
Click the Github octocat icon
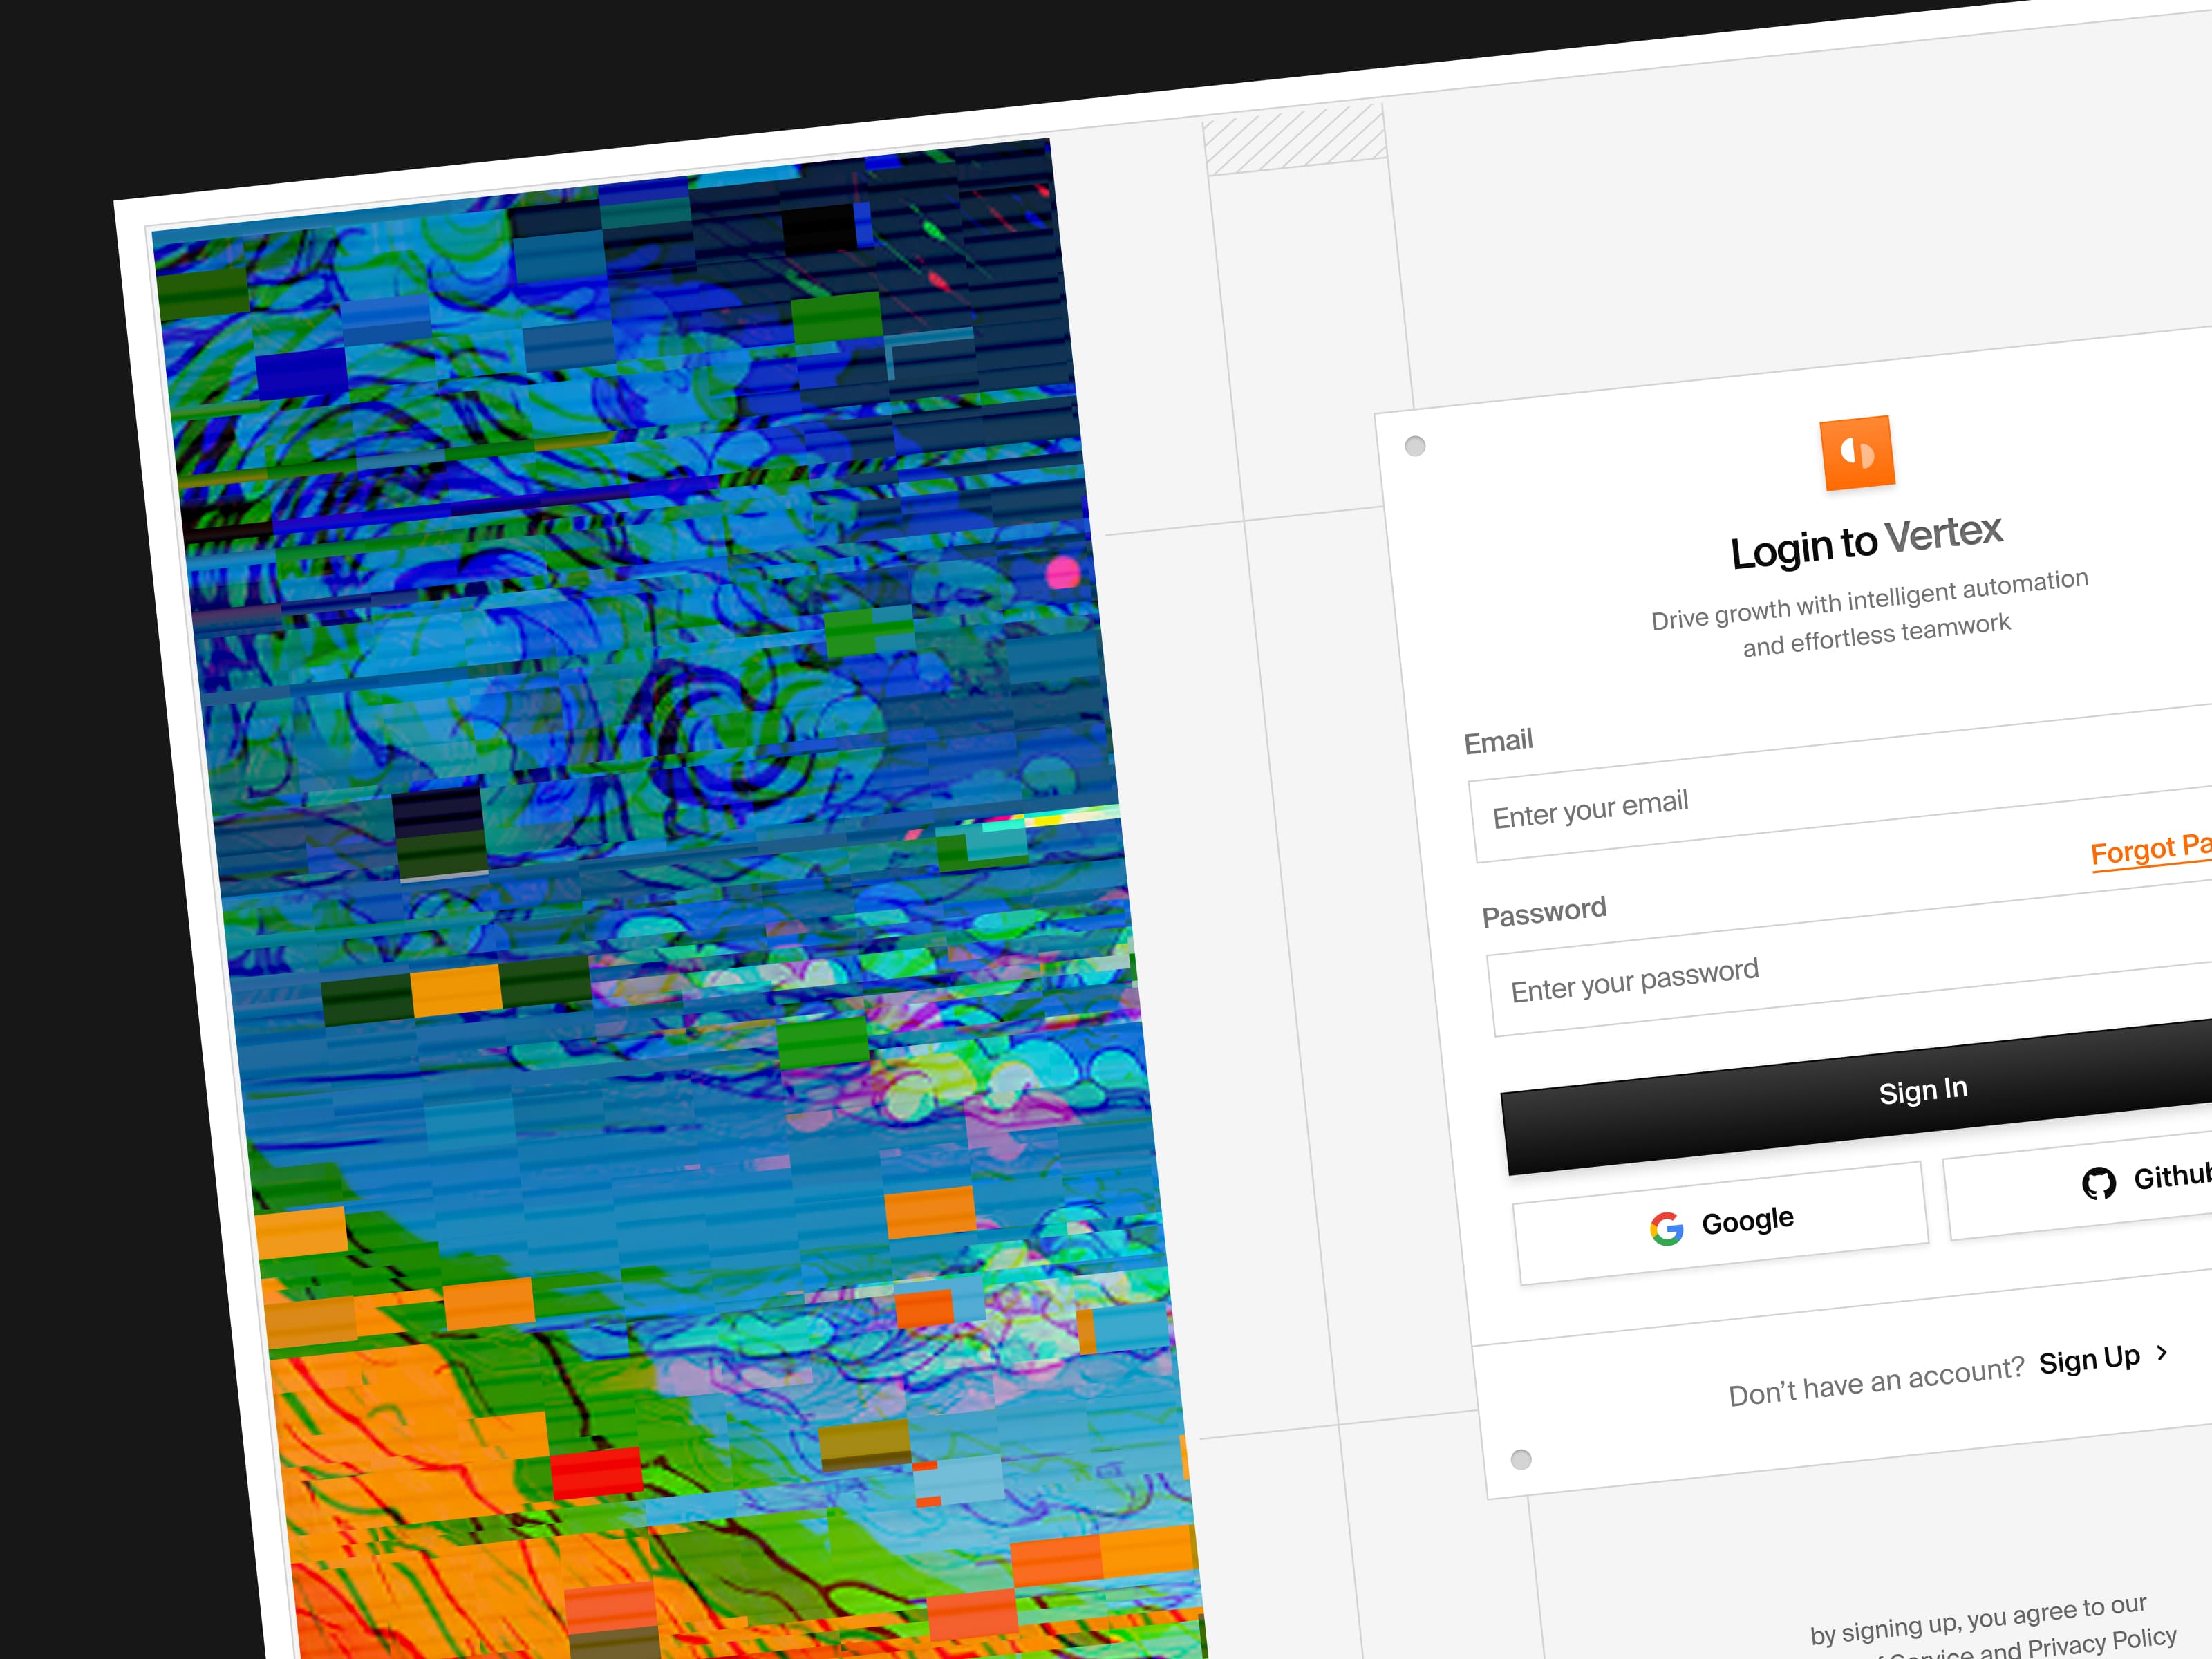pos(2099,1183)
